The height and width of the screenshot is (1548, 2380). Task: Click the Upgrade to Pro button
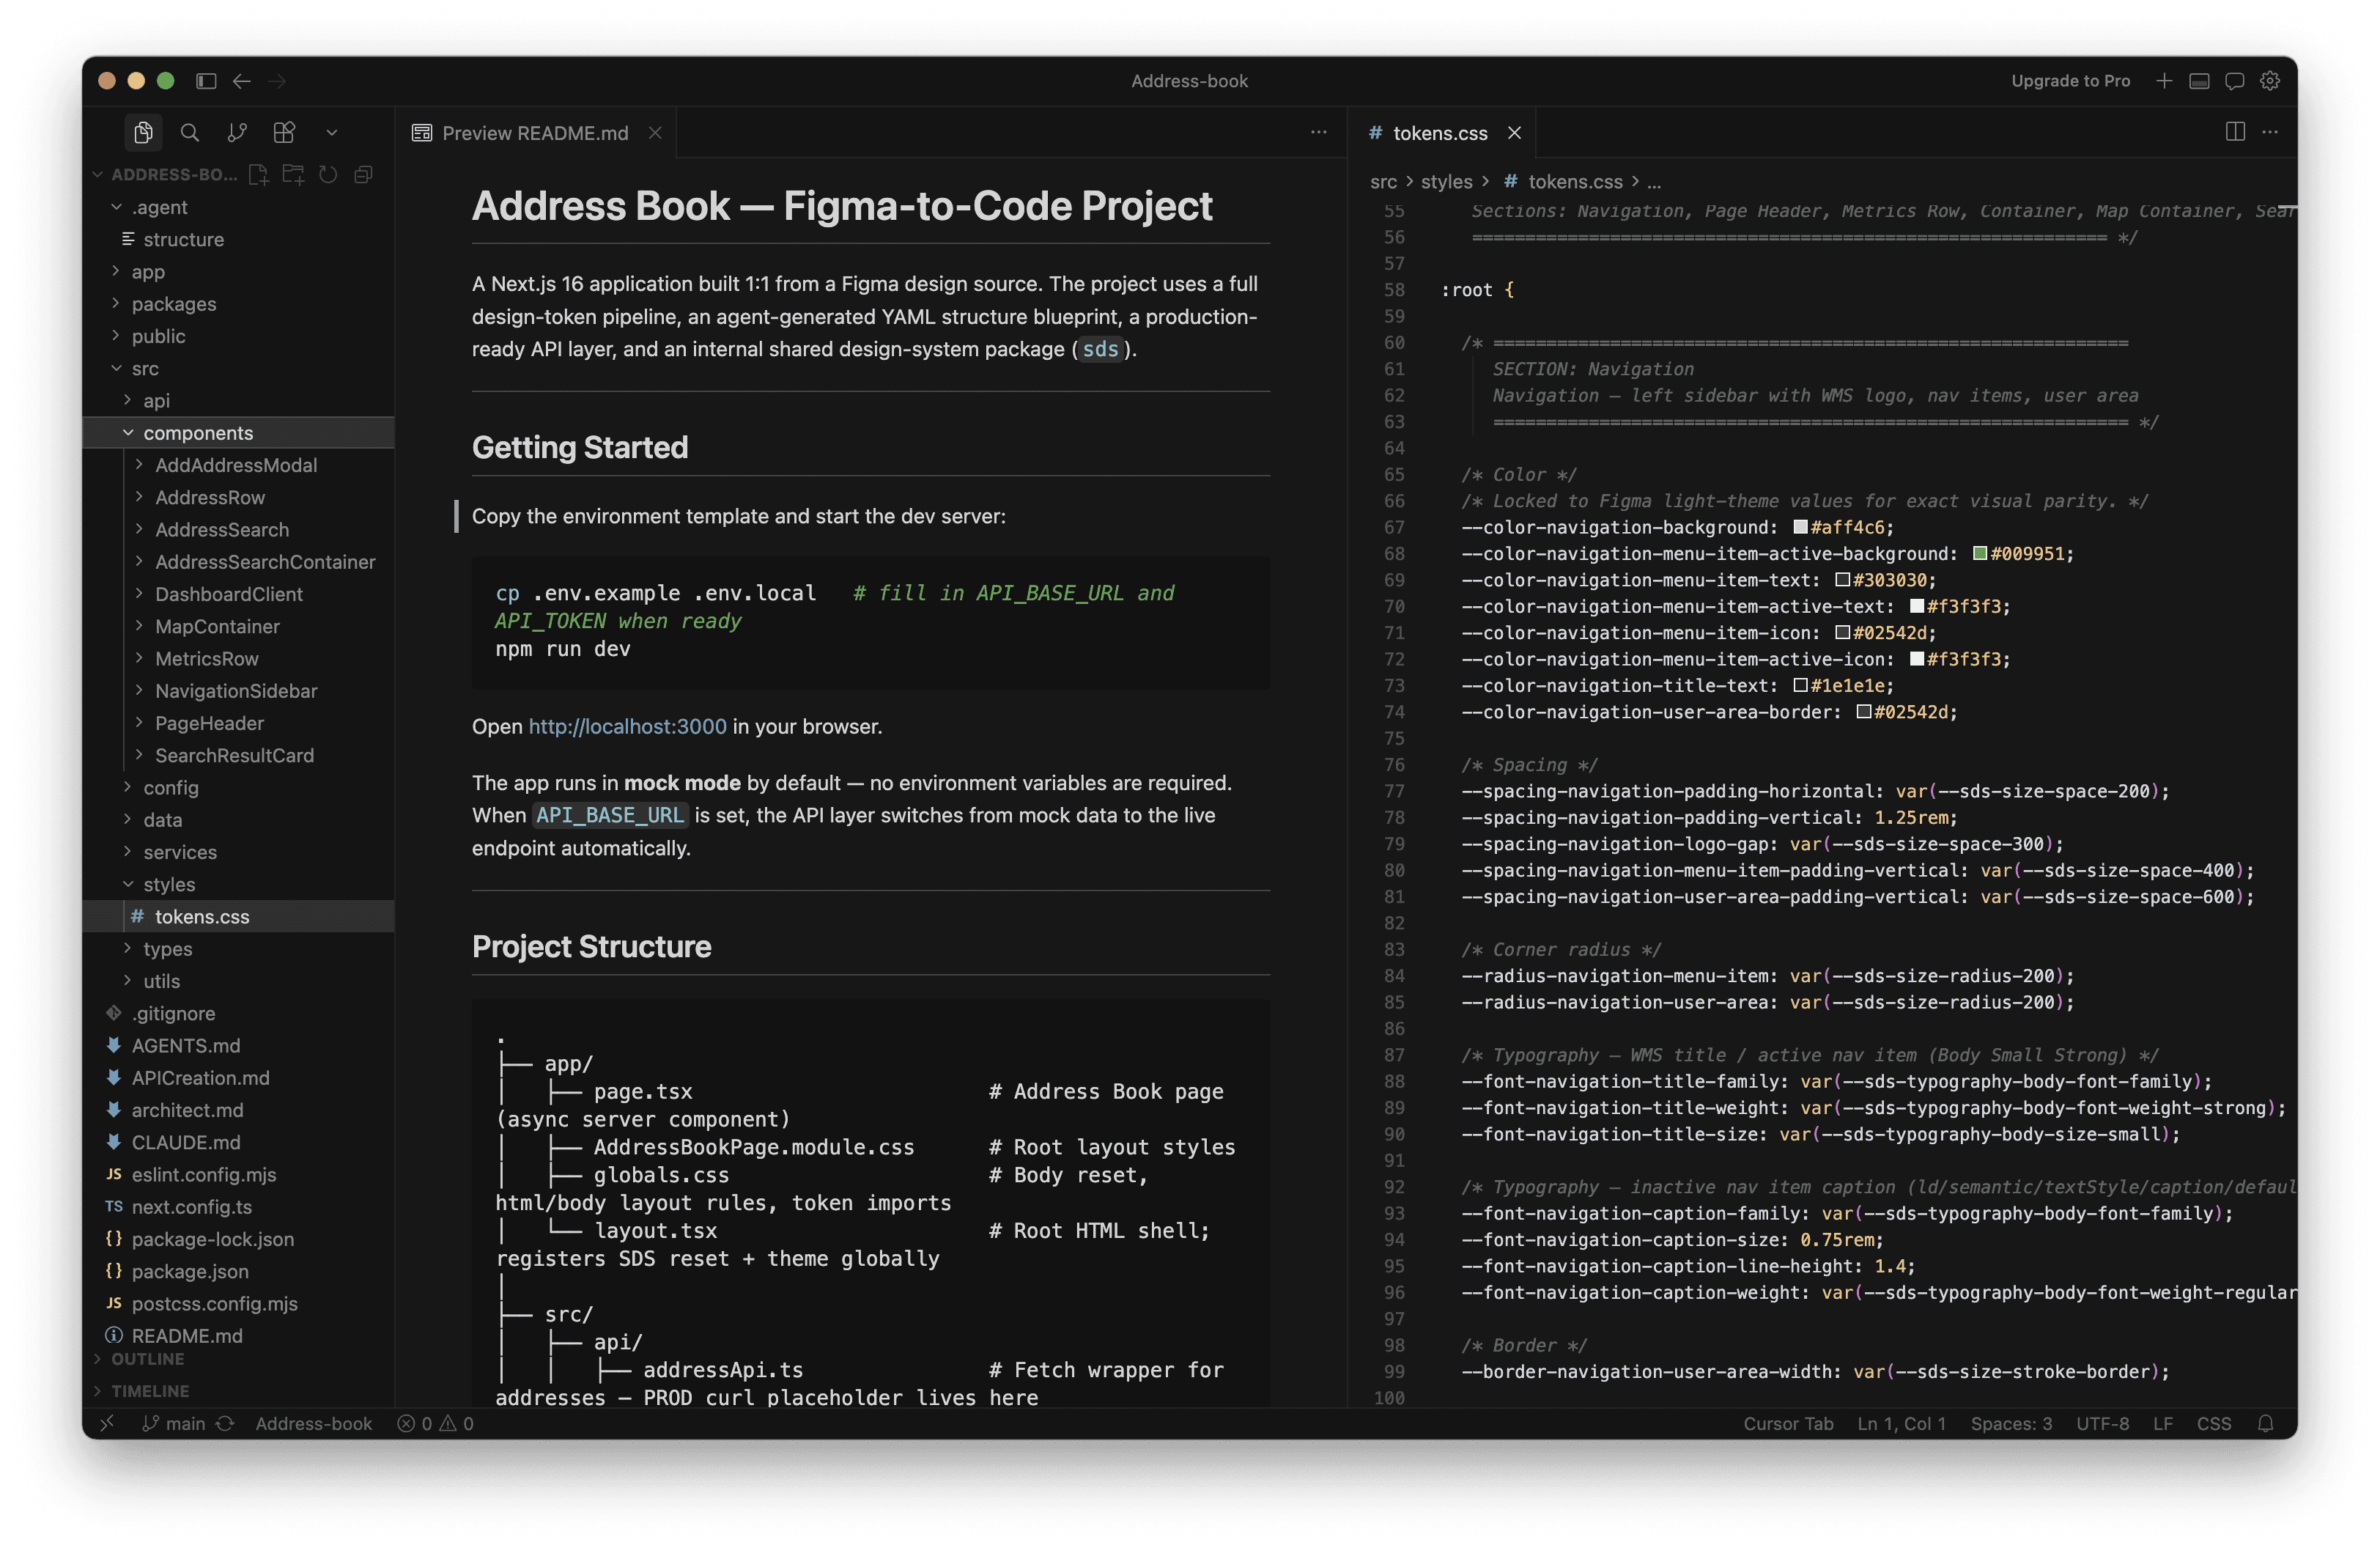point(2070,81)
